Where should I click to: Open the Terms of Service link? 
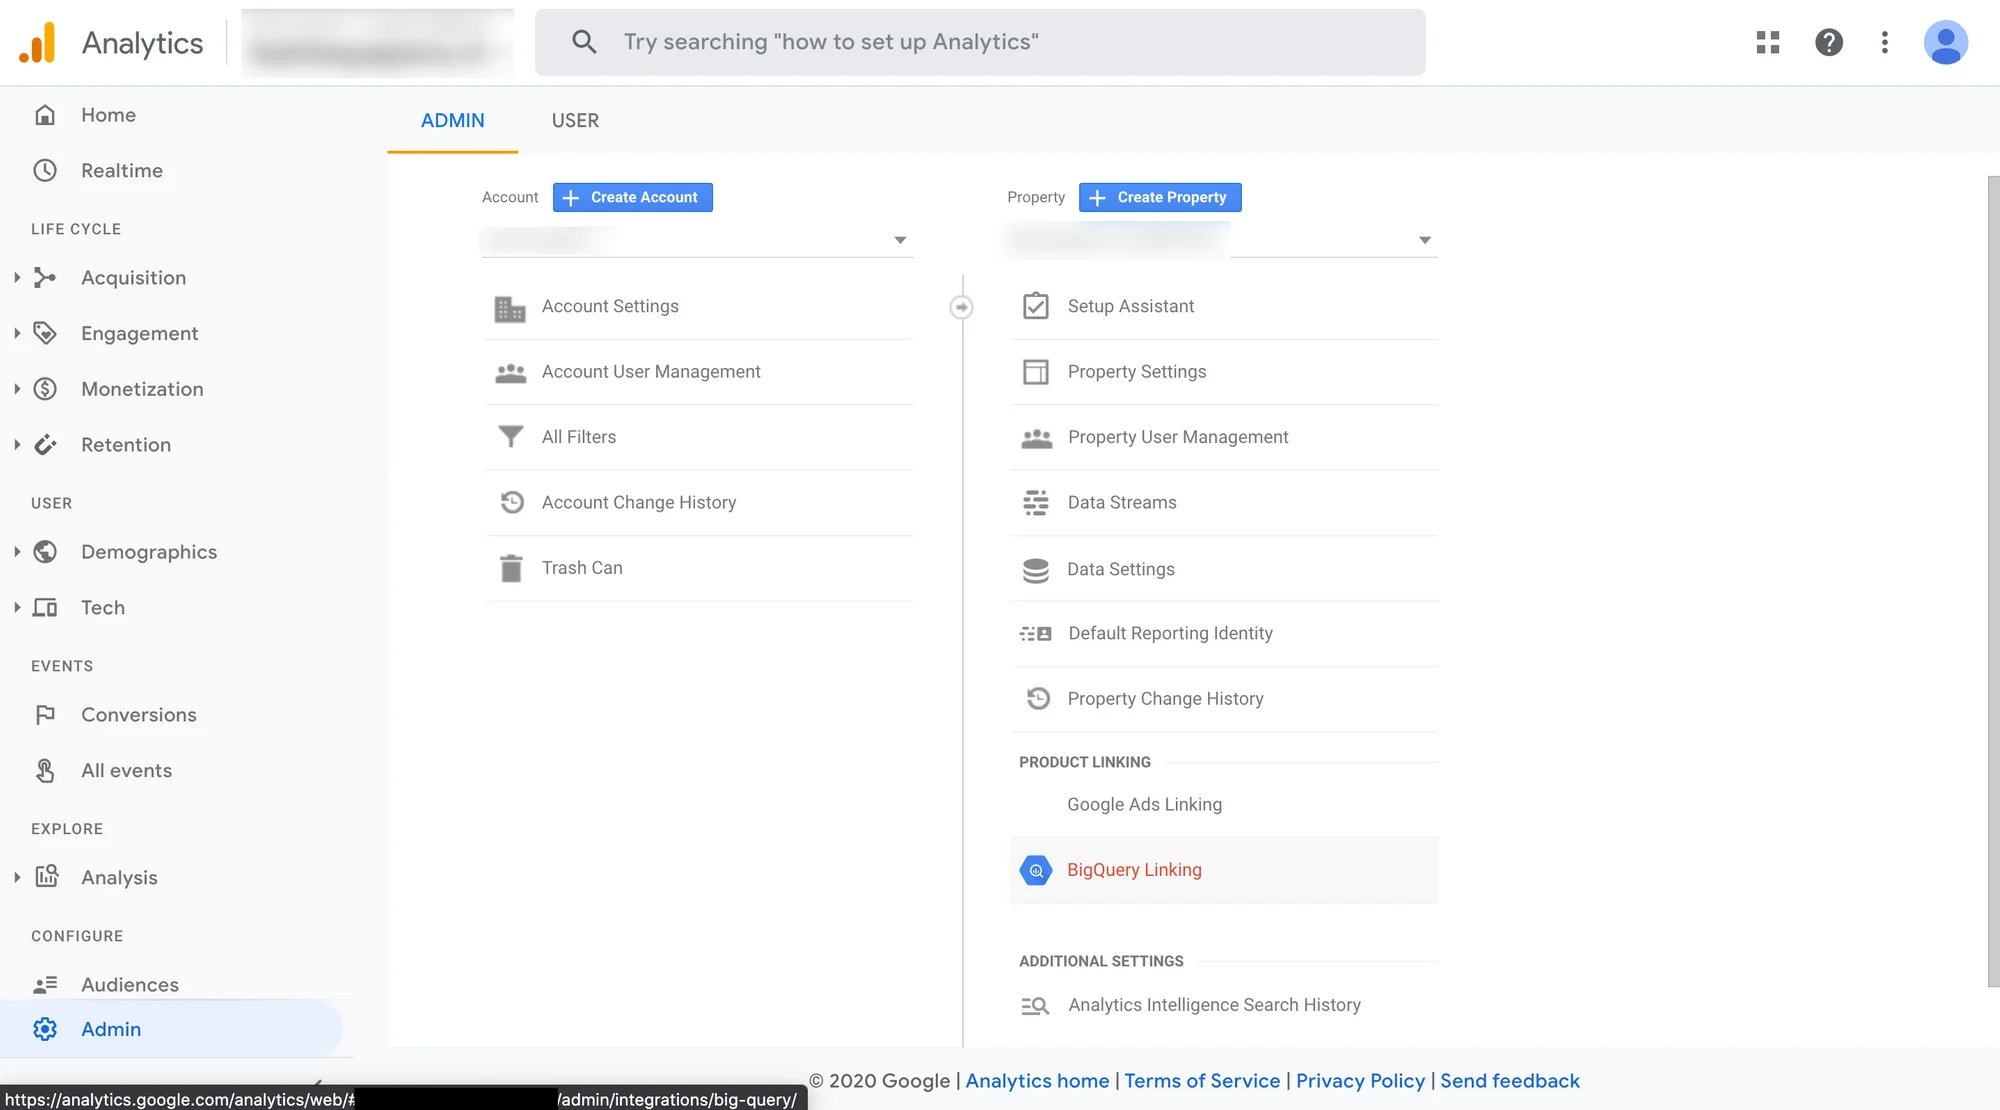1202,1081
